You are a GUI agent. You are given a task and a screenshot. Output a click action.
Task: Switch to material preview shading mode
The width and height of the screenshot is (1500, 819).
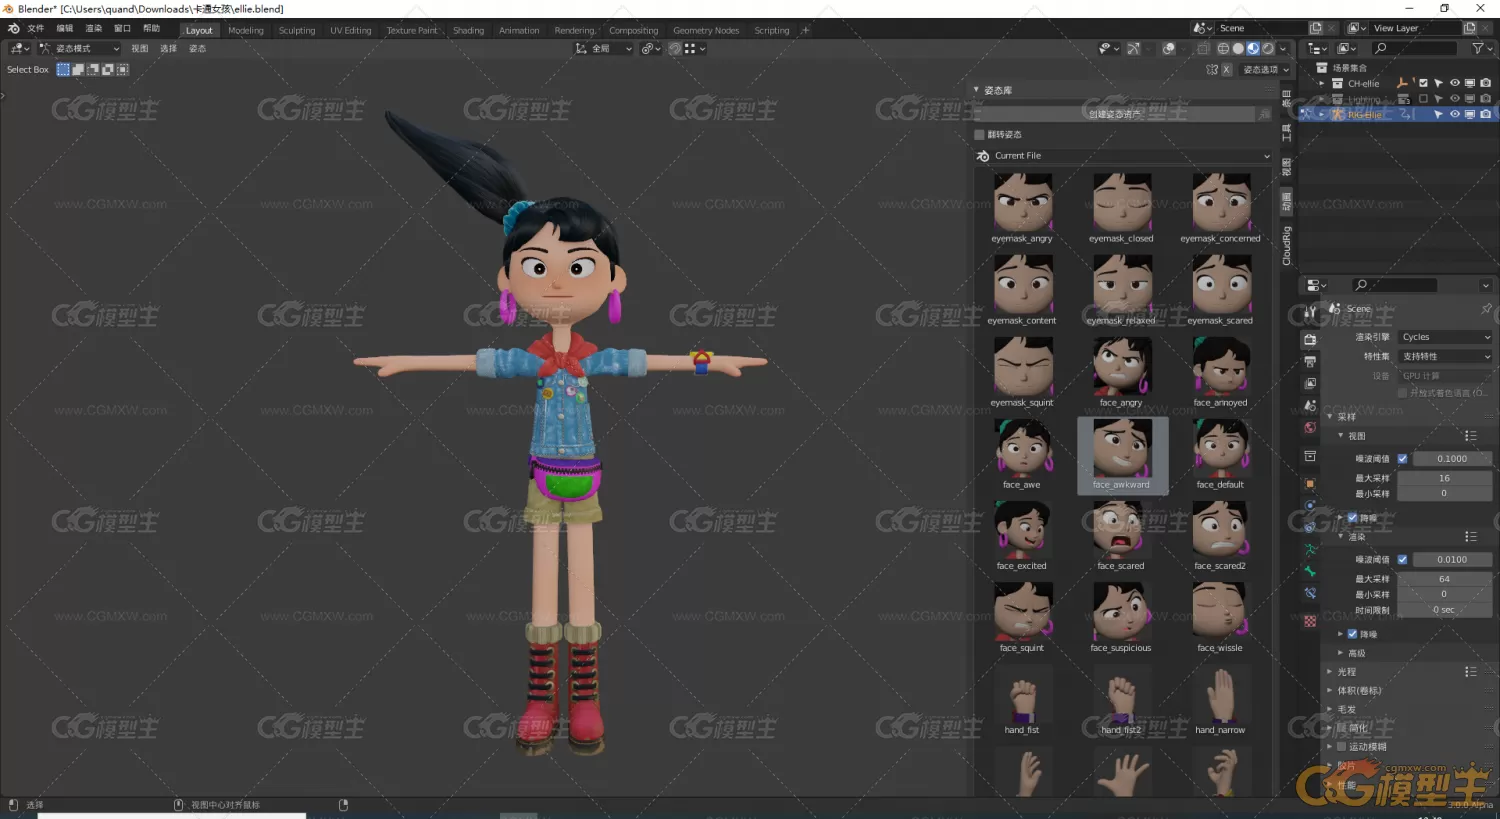pyautogui.click(x=1253, y=48)
